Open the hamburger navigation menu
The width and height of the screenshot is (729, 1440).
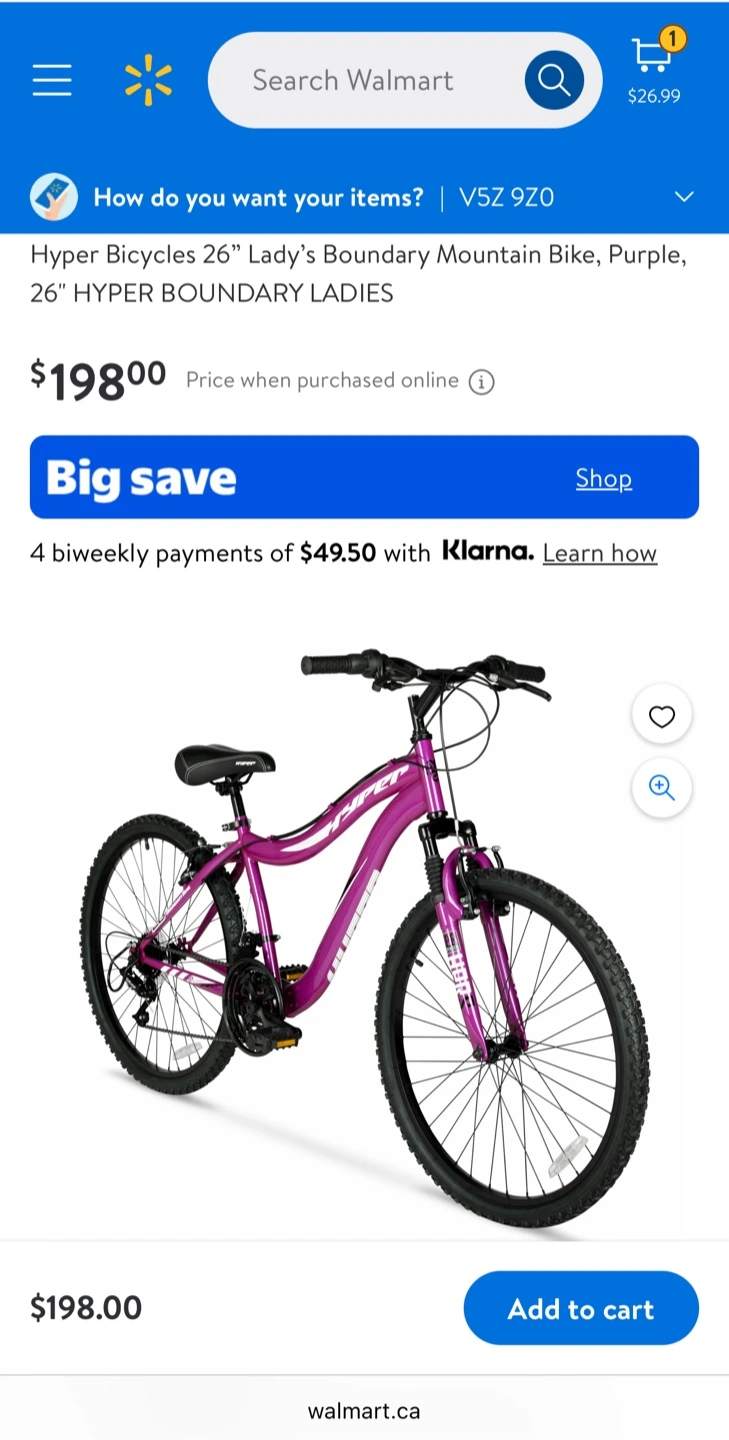(52, 80)
